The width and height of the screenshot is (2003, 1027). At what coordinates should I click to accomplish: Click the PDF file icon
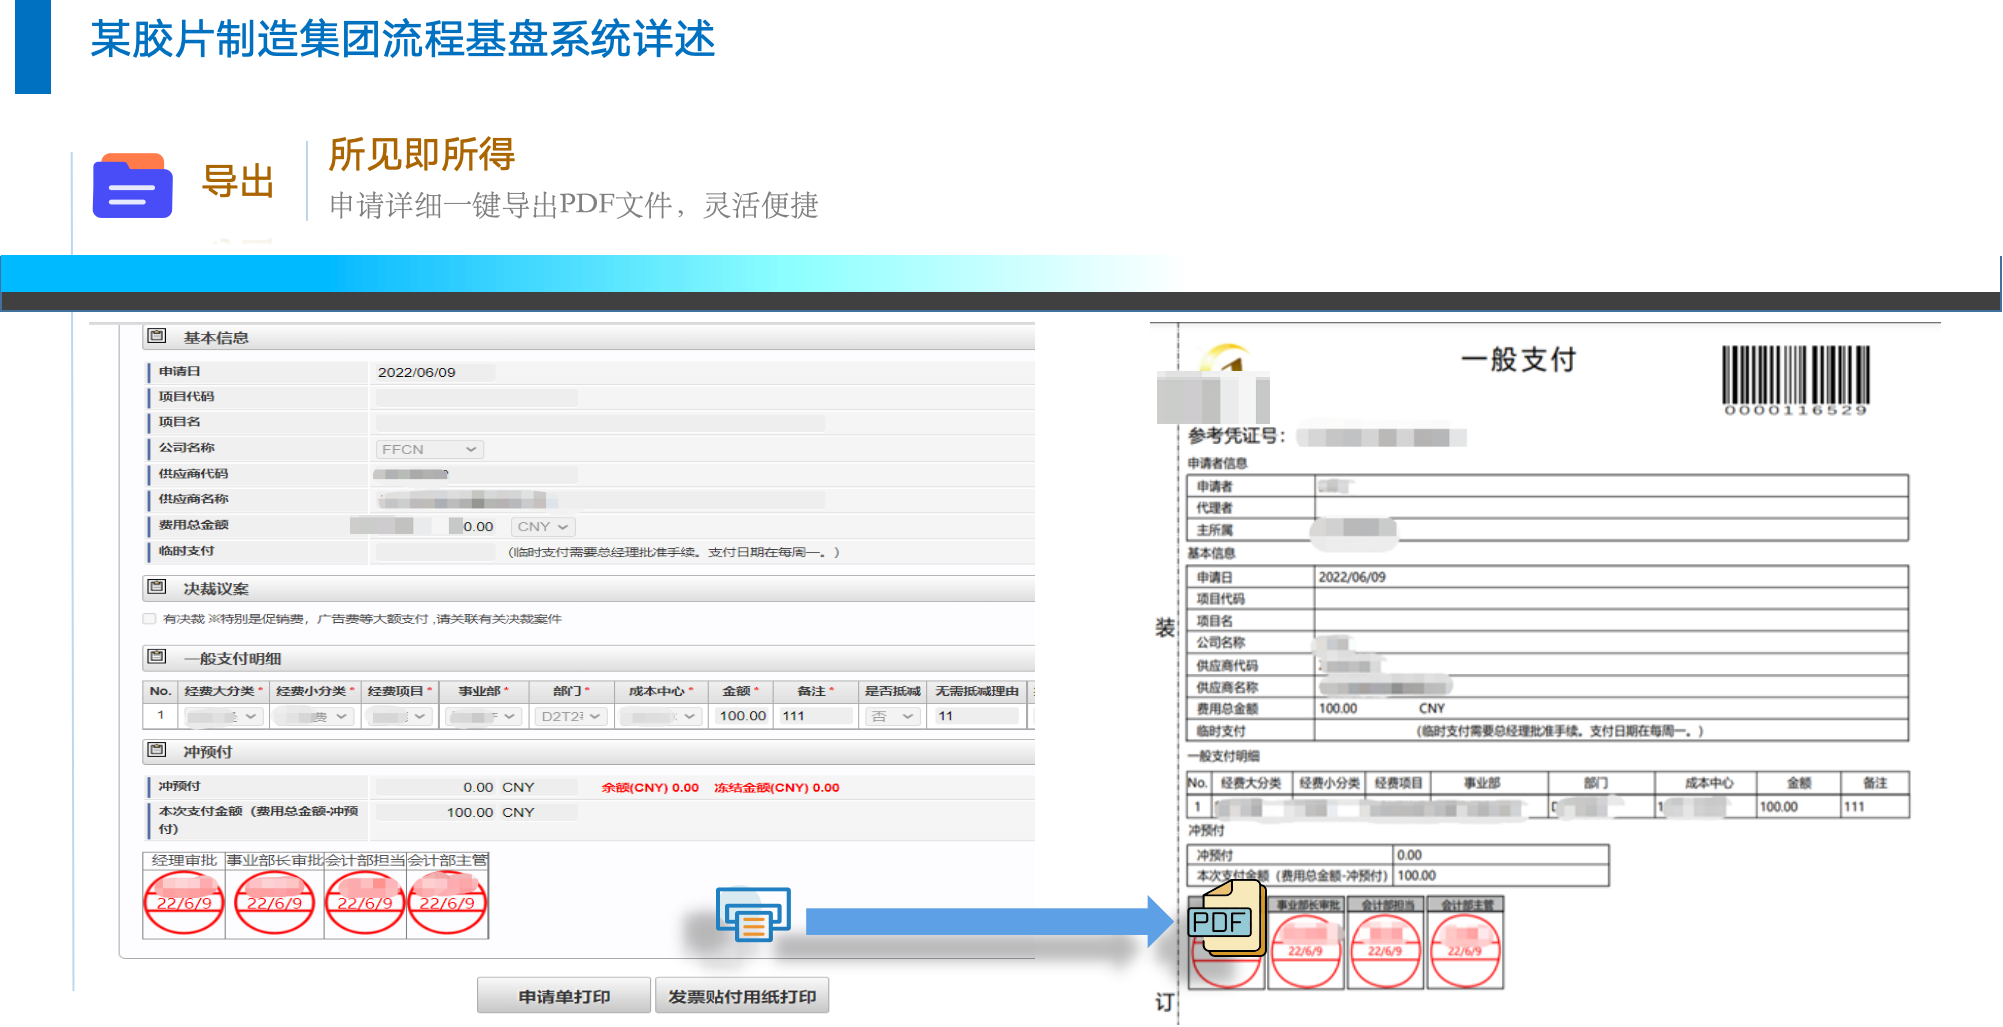point(1226,918)
